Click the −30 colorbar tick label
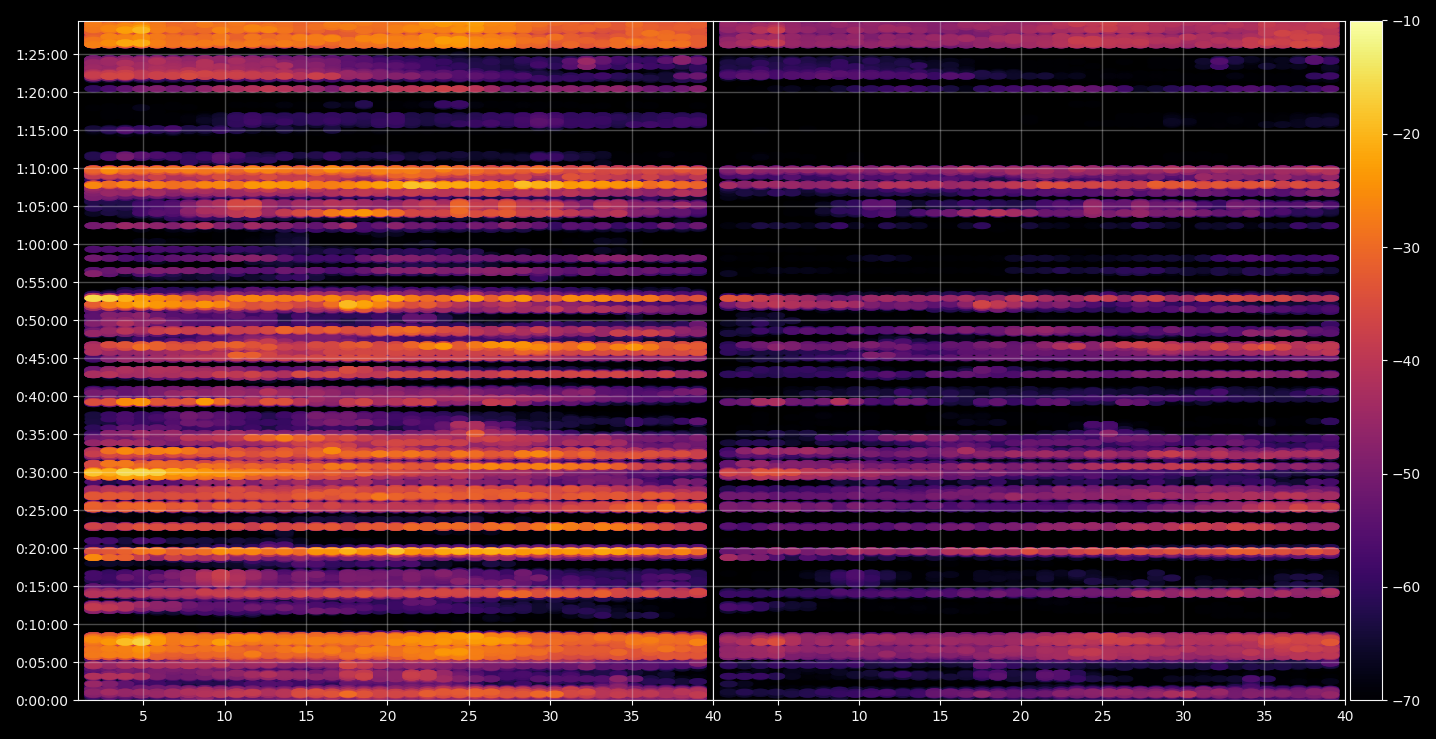Image resolution: width=1436 pixels, height=739 pixels. (x=1407, y=248)
